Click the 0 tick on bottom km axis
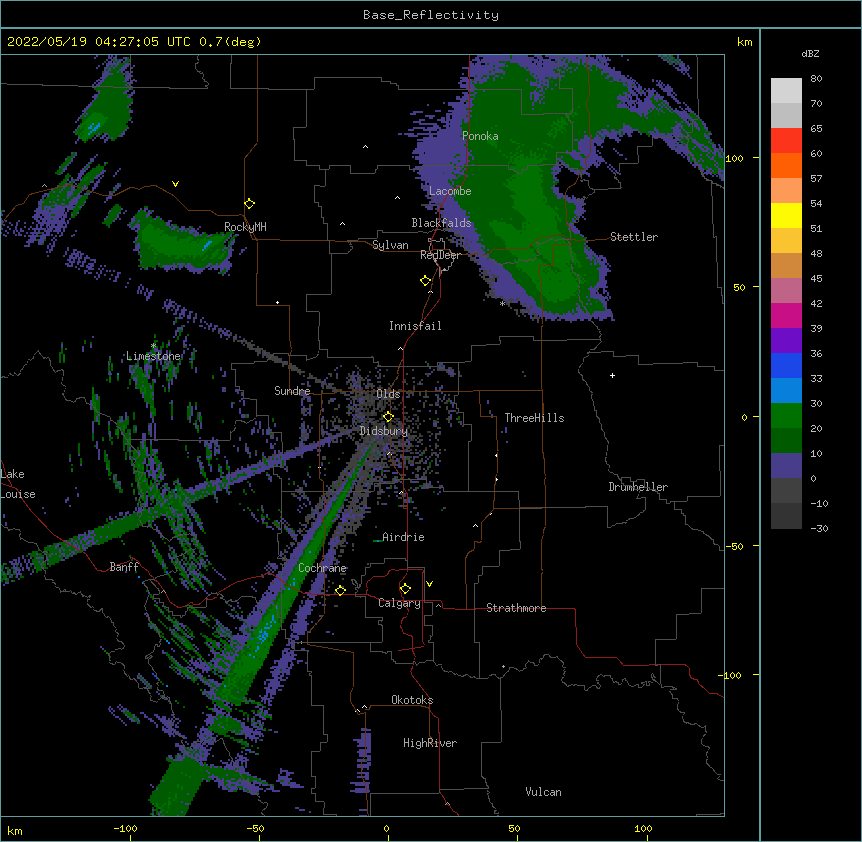Image resolution: width=862 pixels, height=842 pixels. (386, 829)
